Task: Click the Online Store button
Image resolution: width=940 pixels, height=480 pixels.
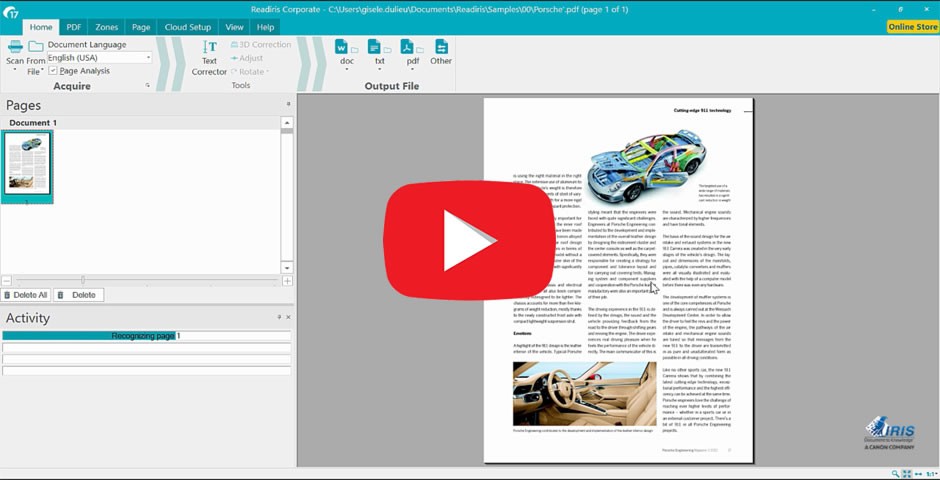Action: [x=912, y=27]
